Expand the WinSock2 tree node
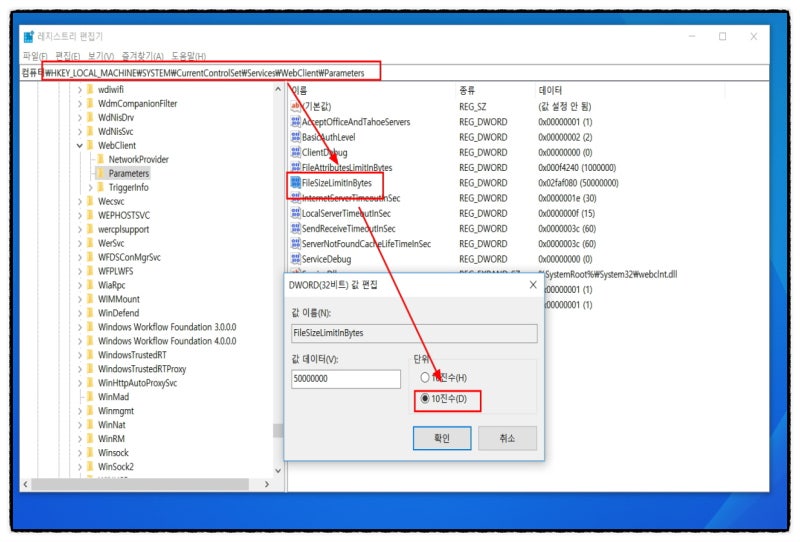Screen dimensions: 800x542 tap(80, 467)
